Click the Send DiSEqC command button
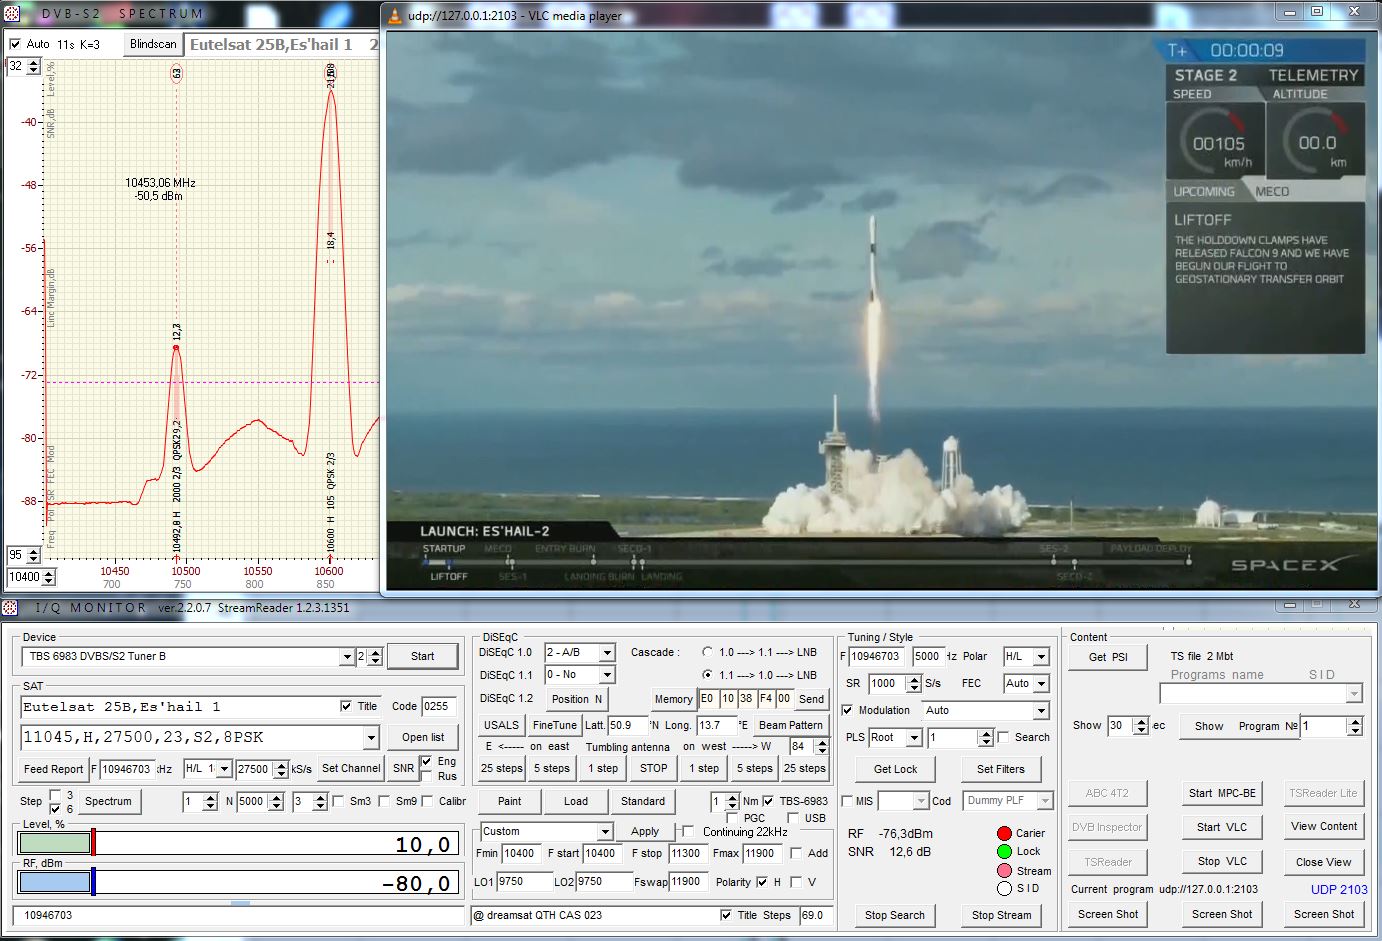Image resolution: width=1382 pixels, height=941 pixels. pos(812,699)
